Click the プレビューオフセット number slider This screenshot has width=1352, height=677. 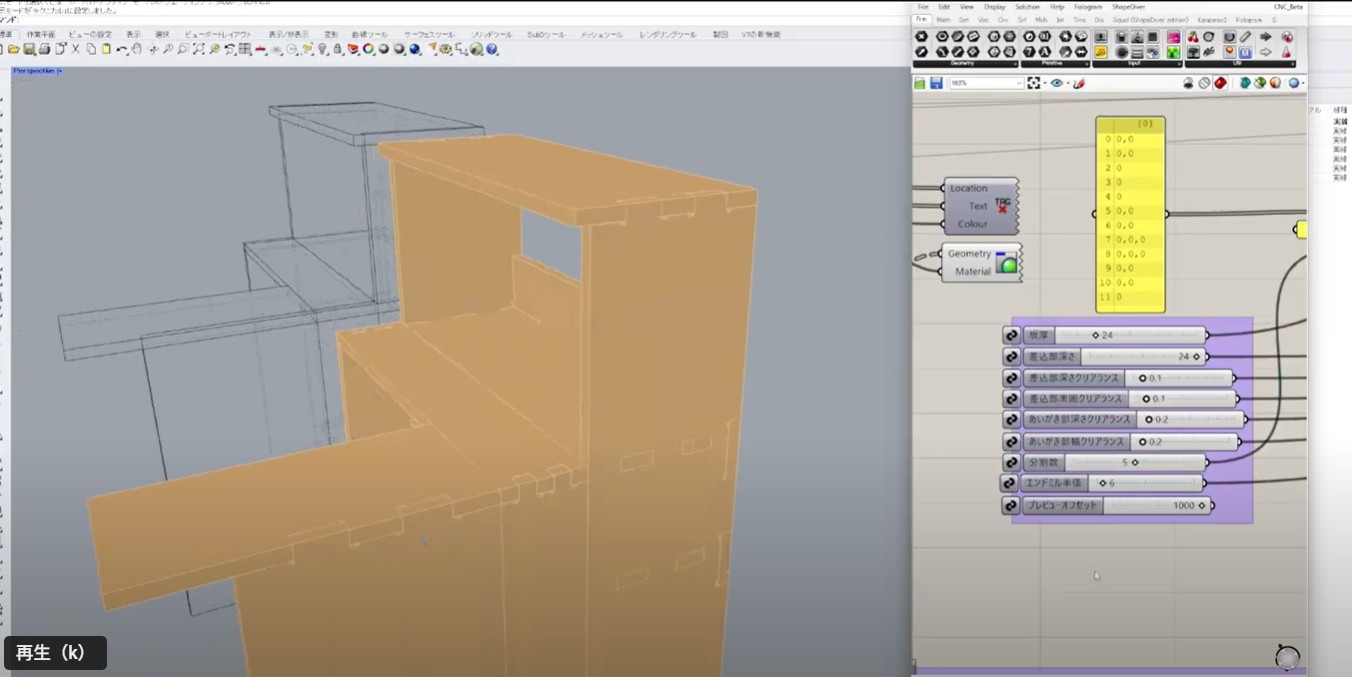[1116, 505]
